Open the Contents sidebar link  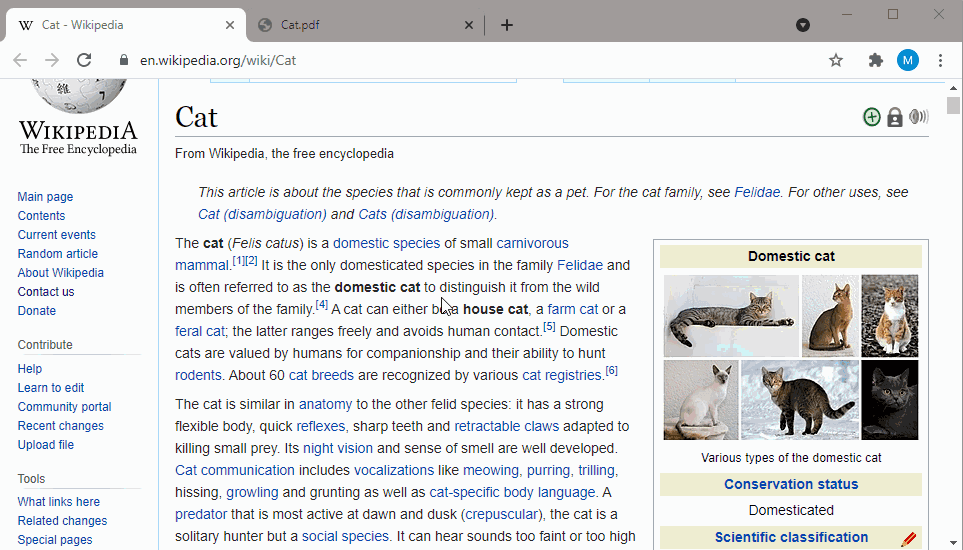click(x=41, y=215)
